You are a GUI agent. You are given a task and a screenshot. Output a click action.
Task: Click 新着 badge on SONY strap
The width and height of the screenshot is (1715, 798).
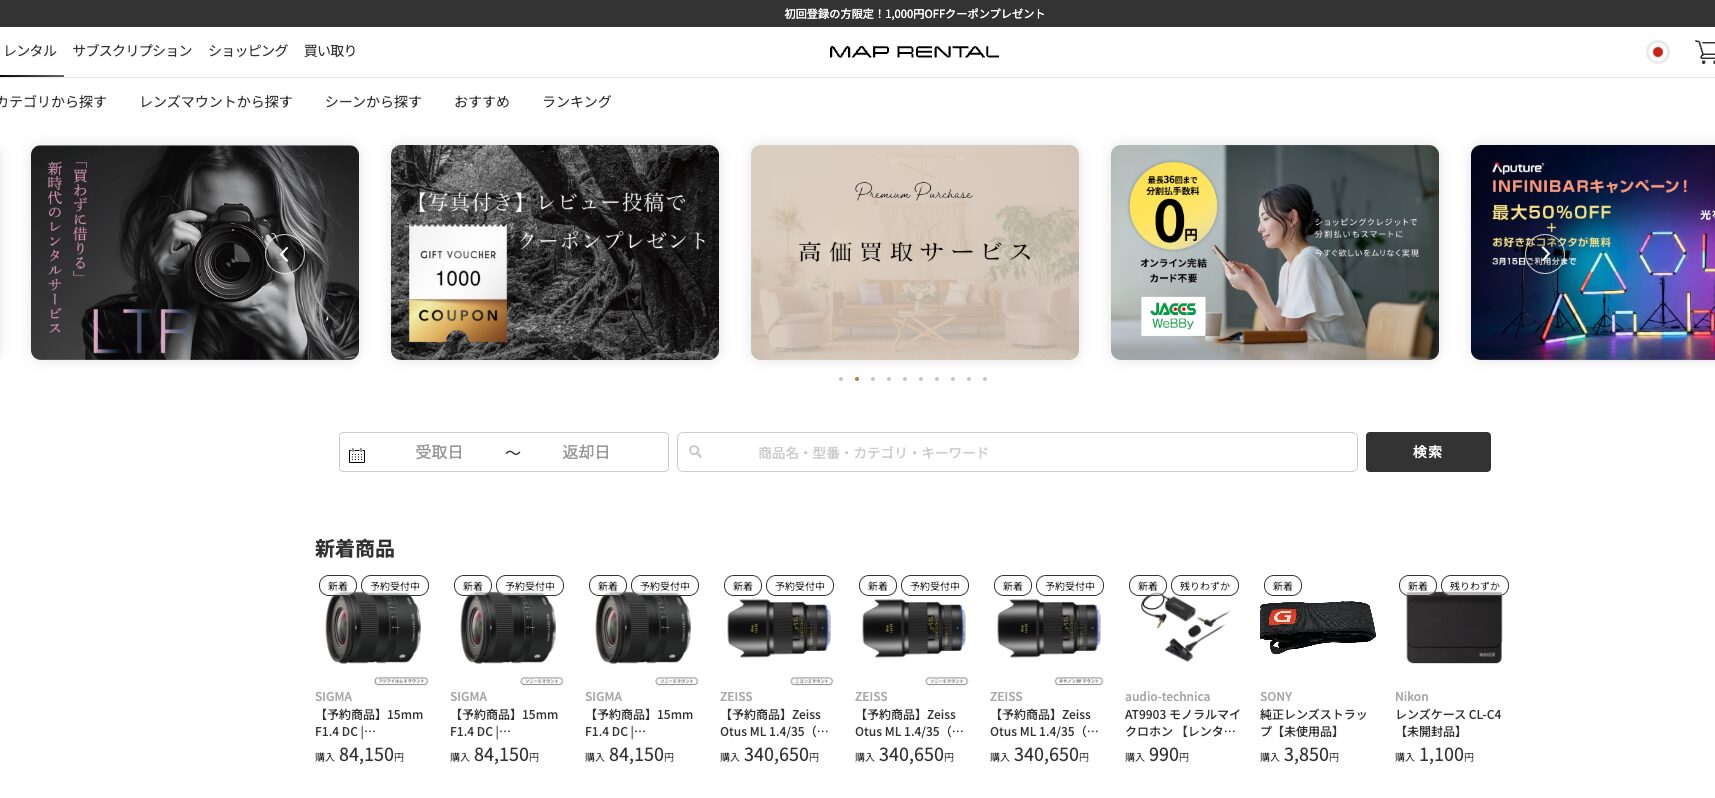pyautogui.click(x=1283, y=586)
